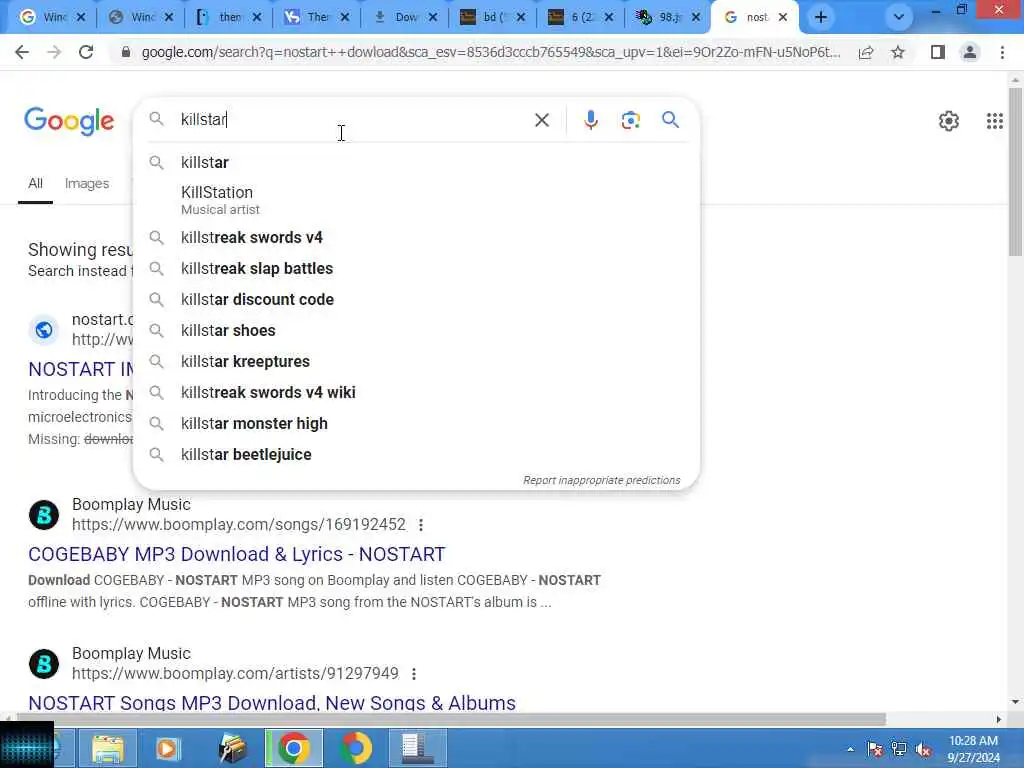Bookmark this page with the star icon
This screenshot has width=1024, height=768.
pos(898,52)
